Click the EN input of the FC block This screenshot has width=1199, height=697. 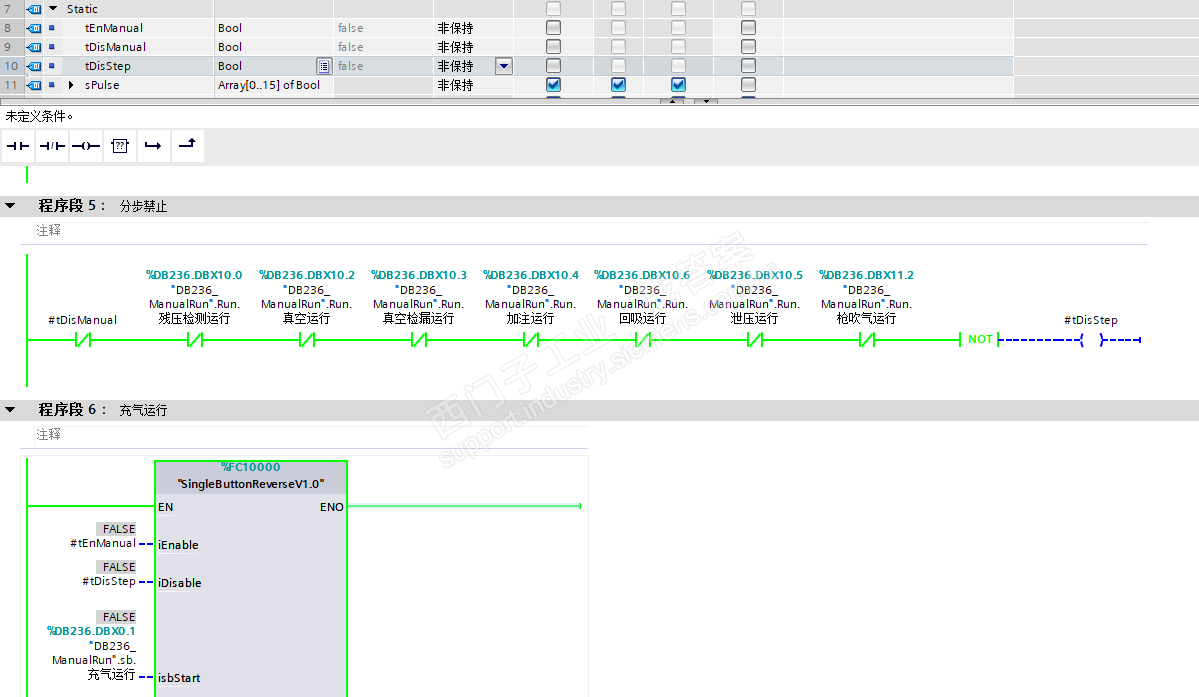(166, 507)
